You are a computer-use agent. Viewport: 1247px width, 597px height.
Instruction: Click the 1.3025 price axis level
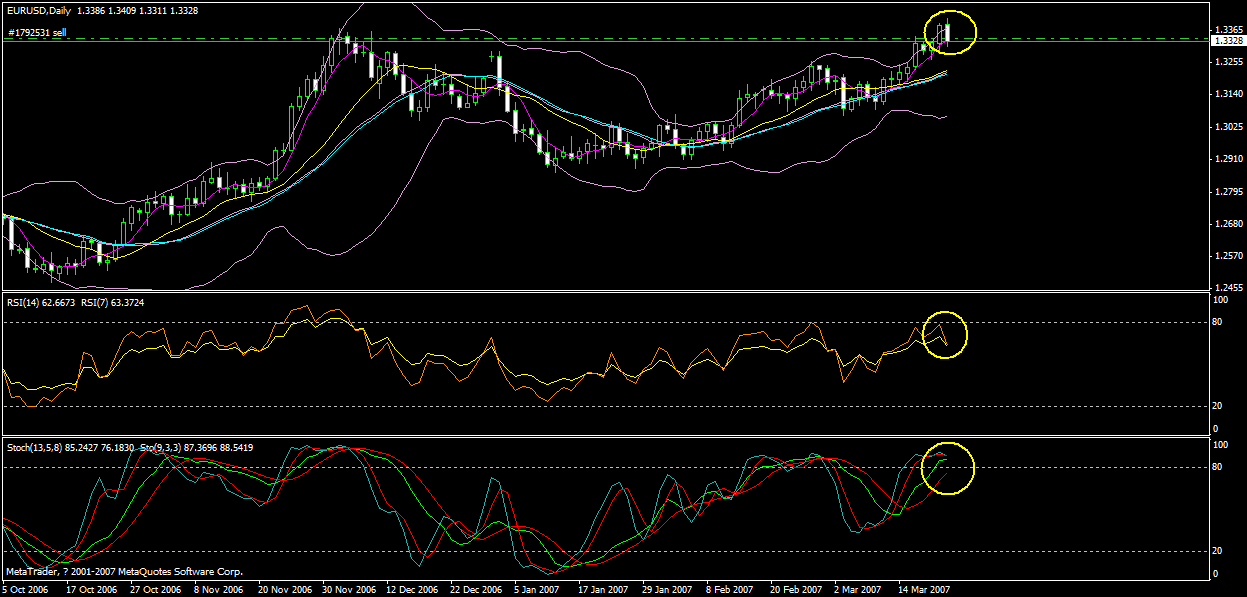1228,127
